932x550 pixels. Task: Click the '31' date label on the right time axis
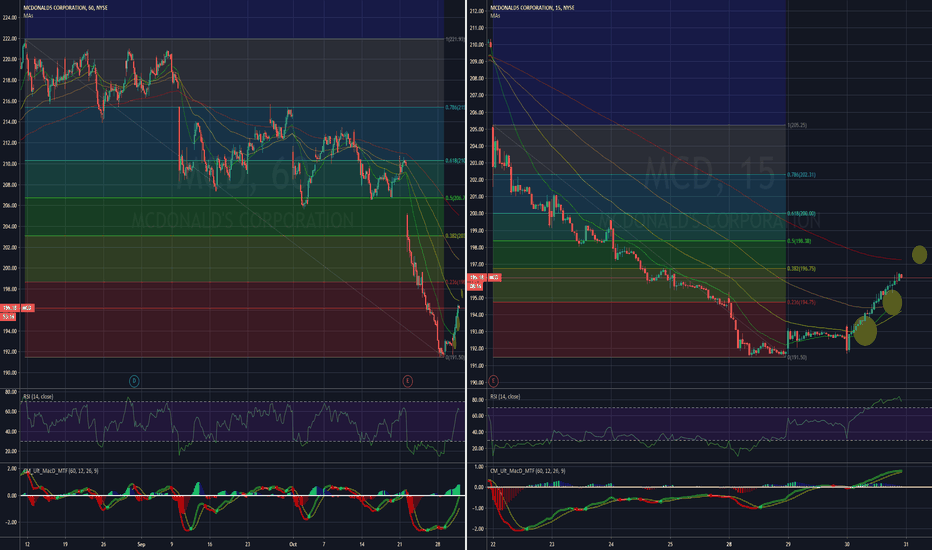906,544
